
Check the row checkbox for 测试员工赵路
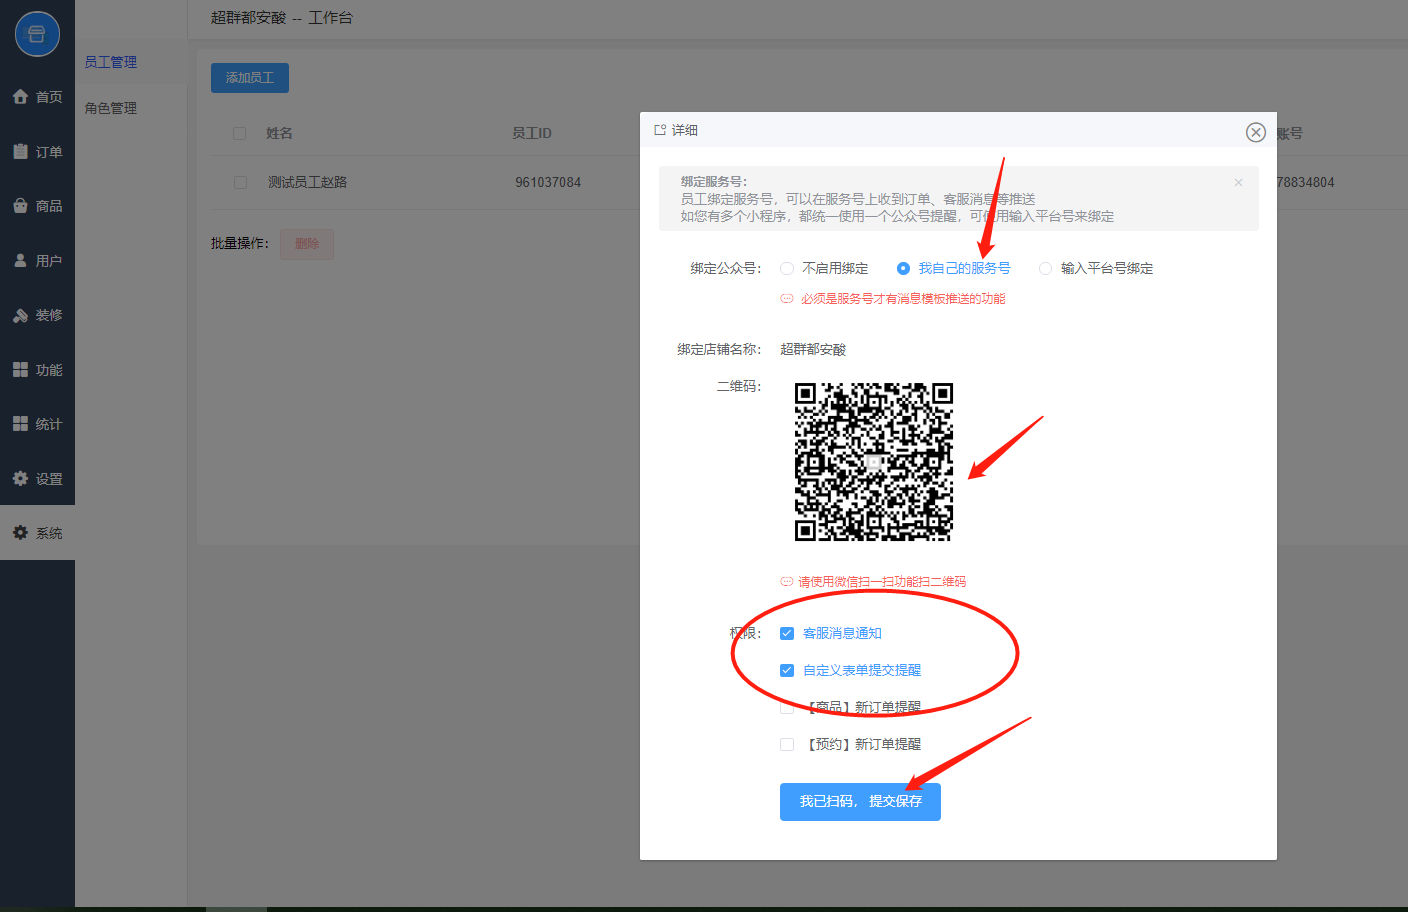coord(240,182)
